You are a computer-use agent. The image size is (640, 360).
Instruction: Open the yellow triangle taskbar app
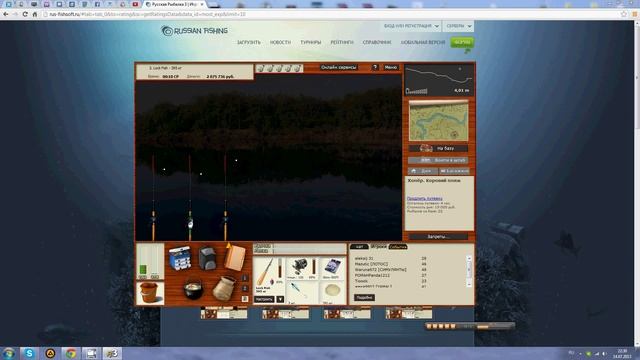[x=50, y=353]
